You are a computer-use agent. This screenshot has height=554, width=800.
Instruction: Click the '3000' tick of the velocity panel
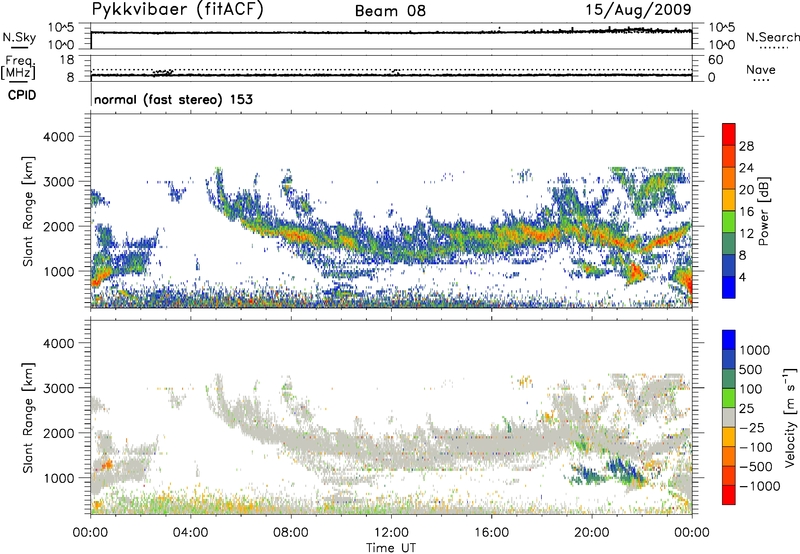click(58, 388)
